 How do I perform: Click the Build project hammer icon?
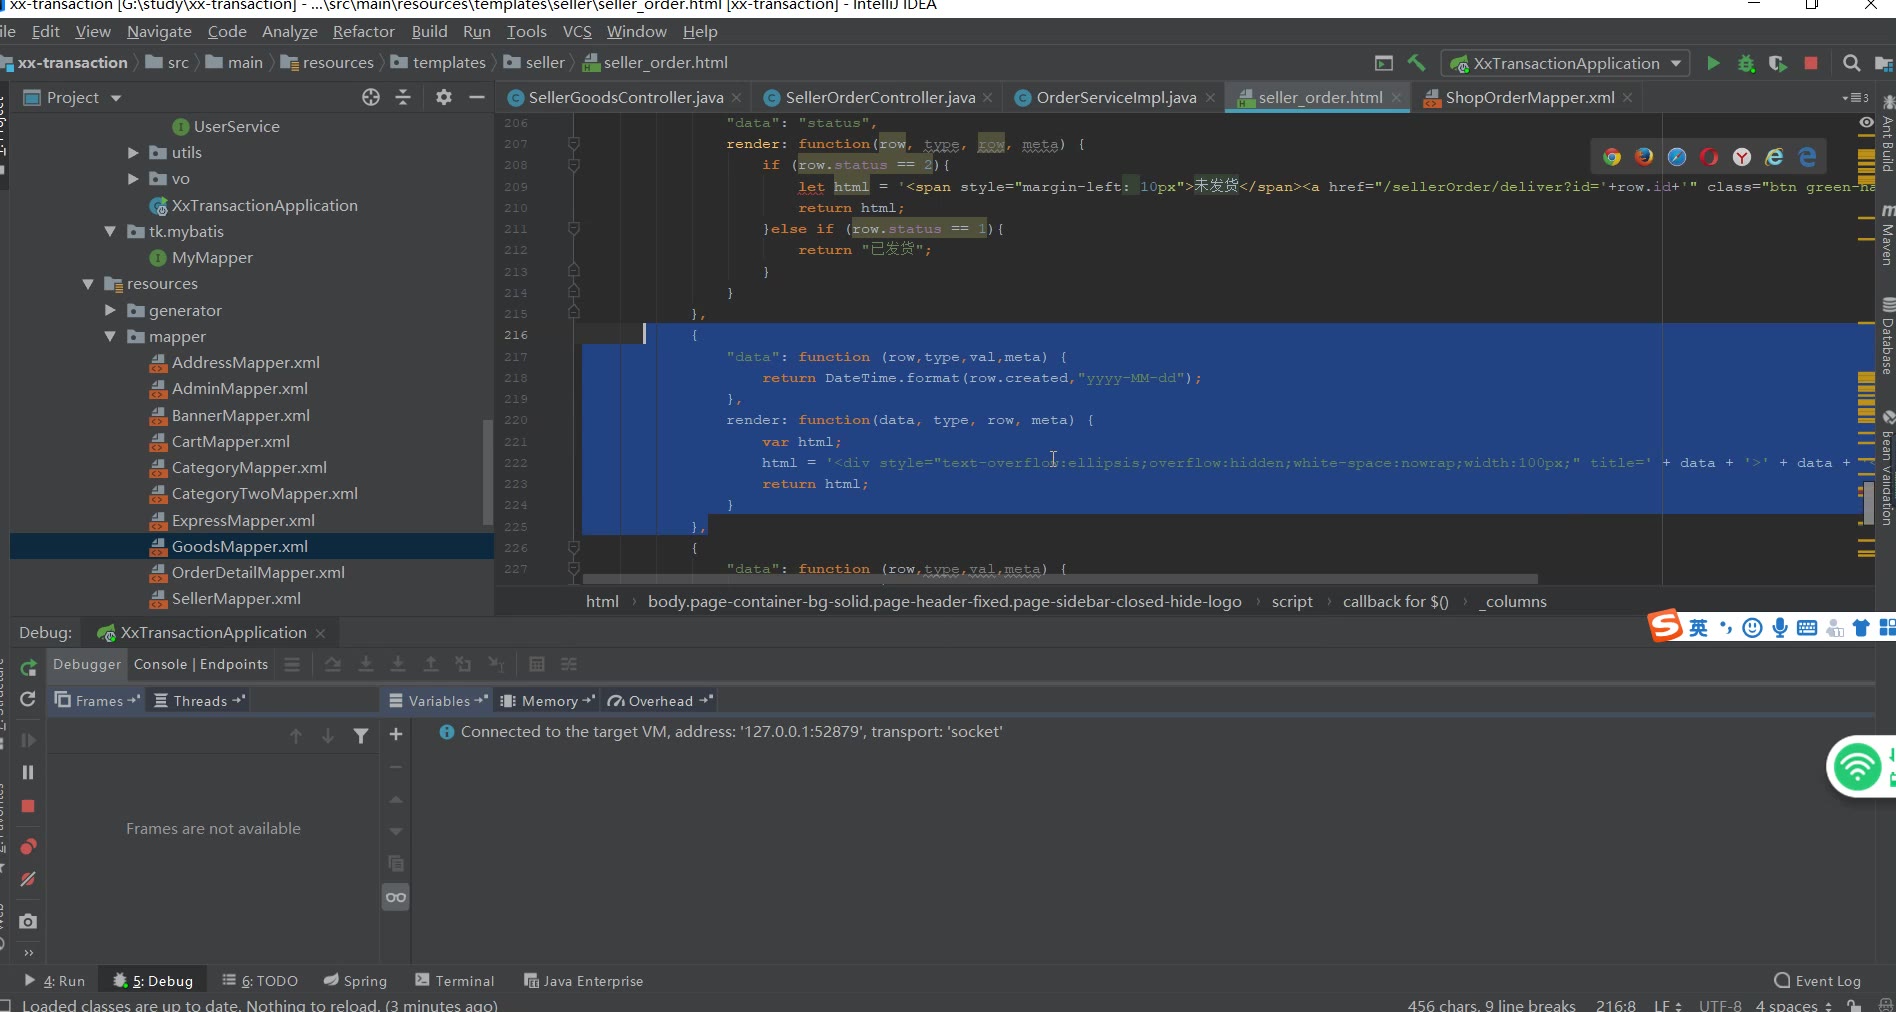click(1416, 63)
